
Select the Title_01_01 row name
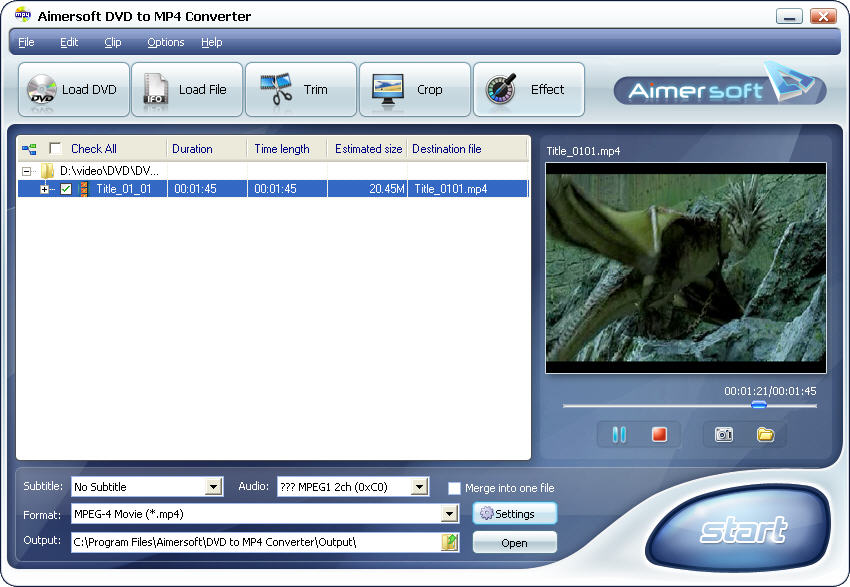[x=124, y=189]
